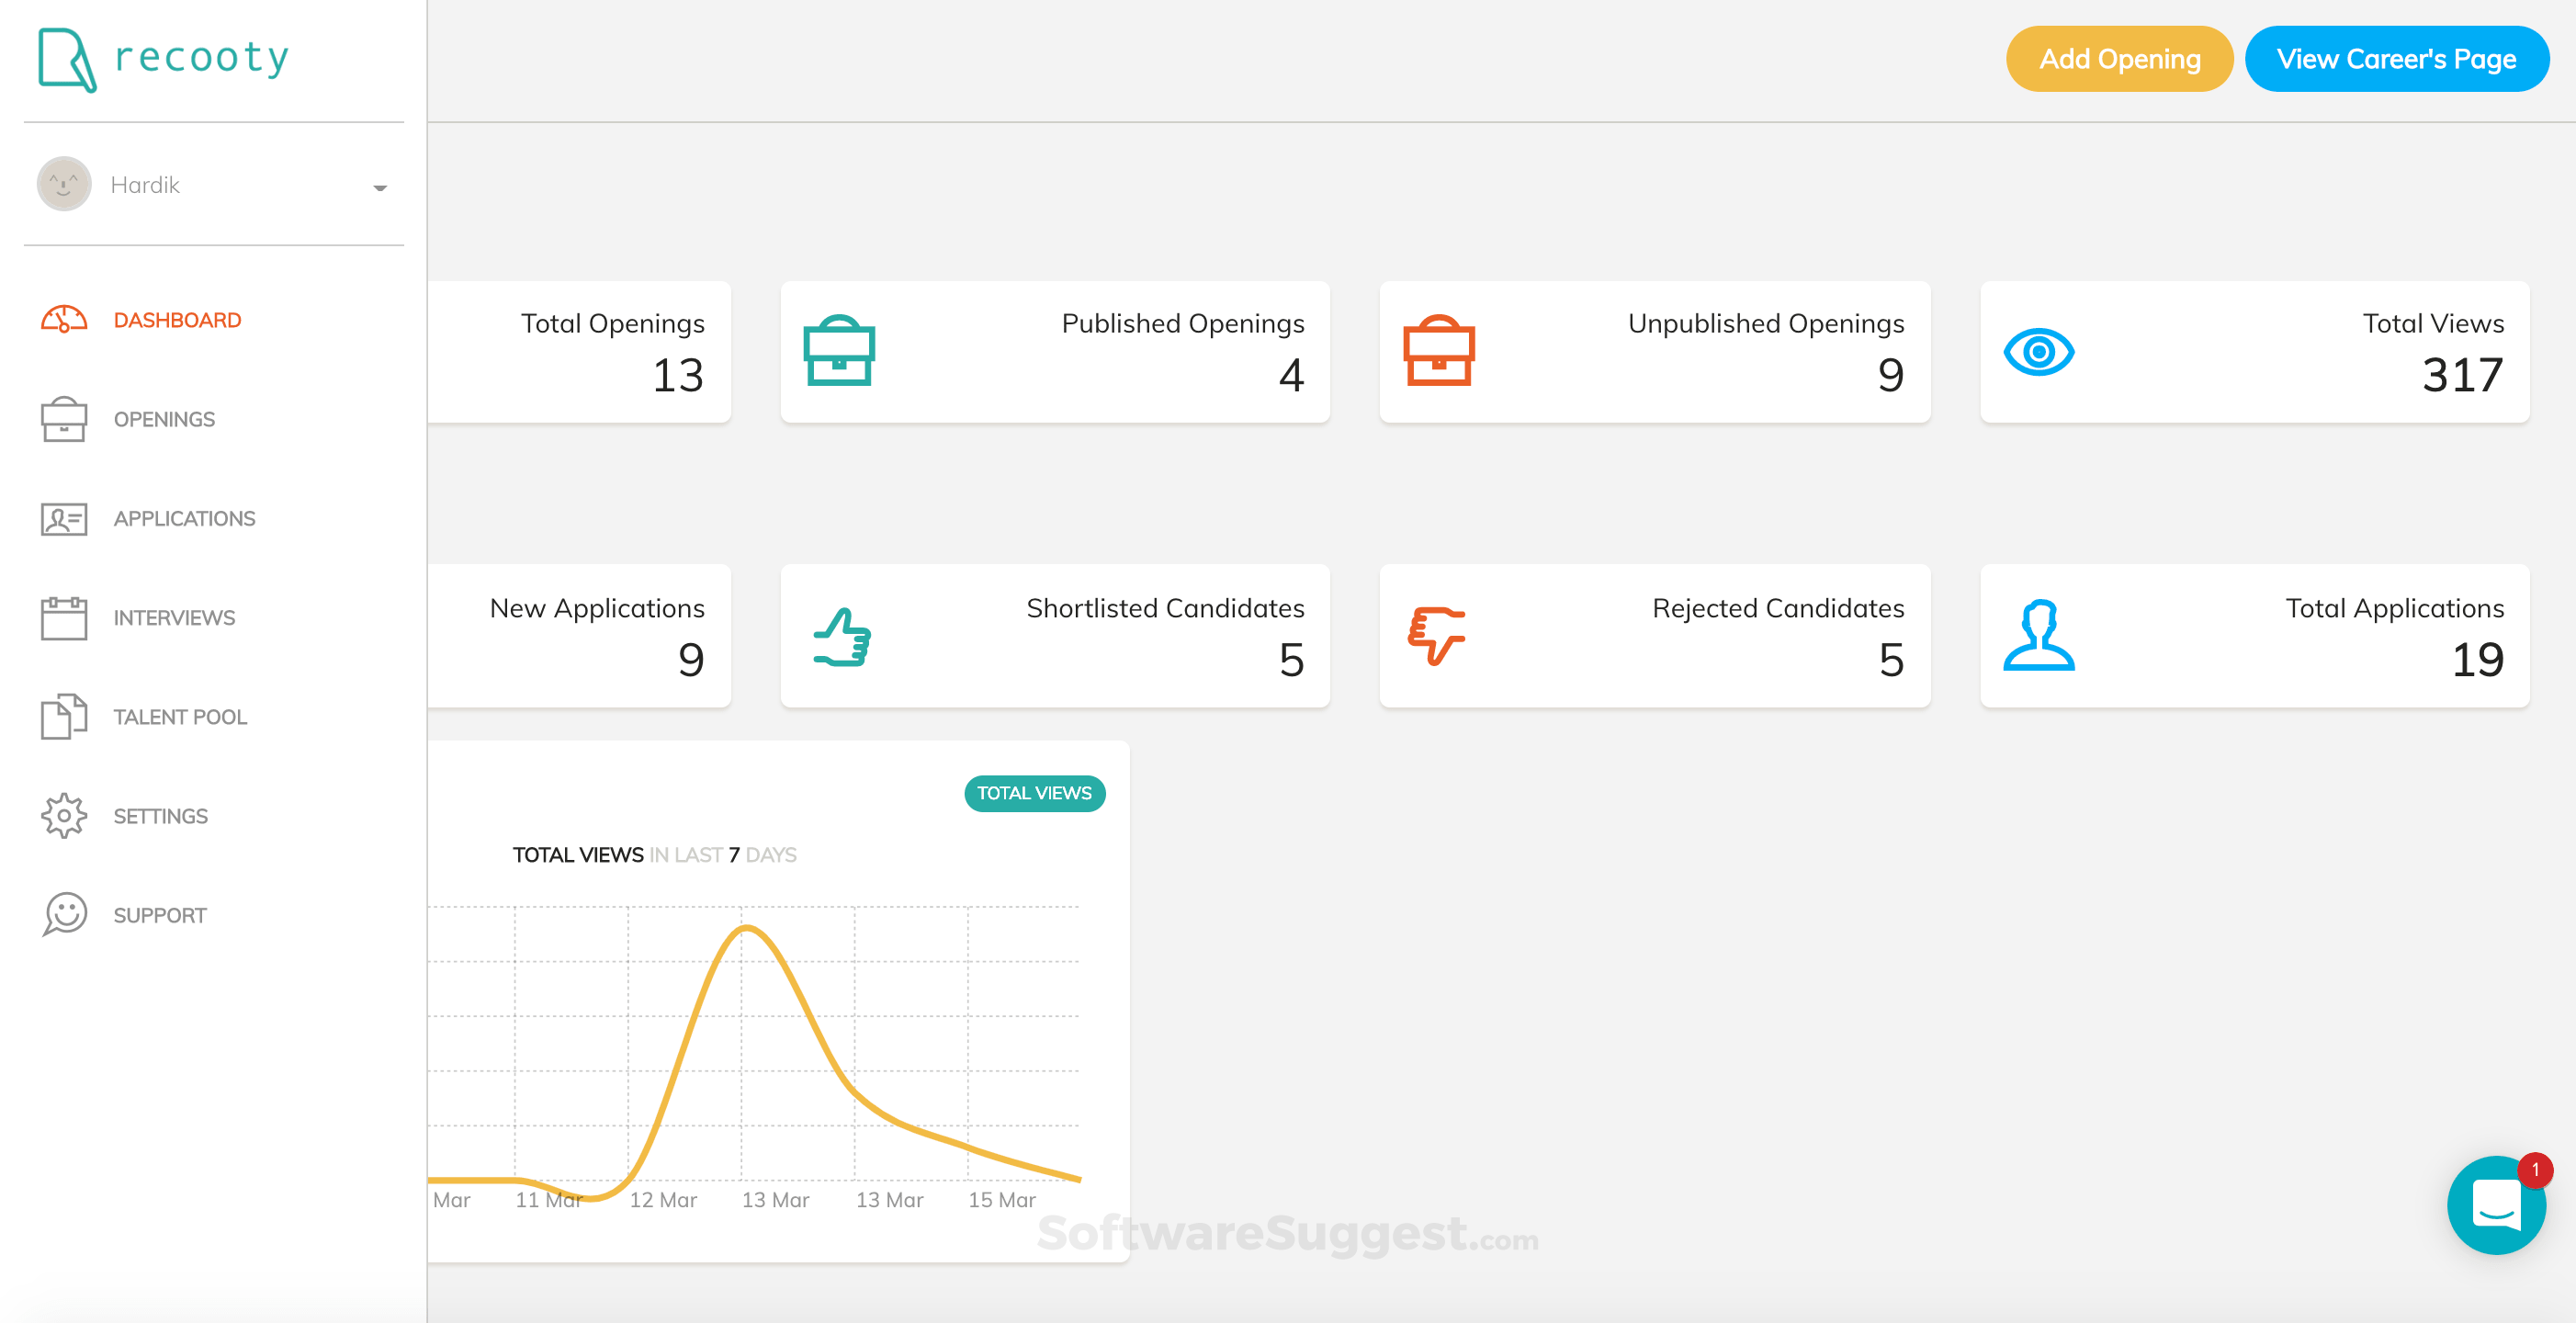Toggle the TOTAL VIEWS chart pill

coord(1034,793)
